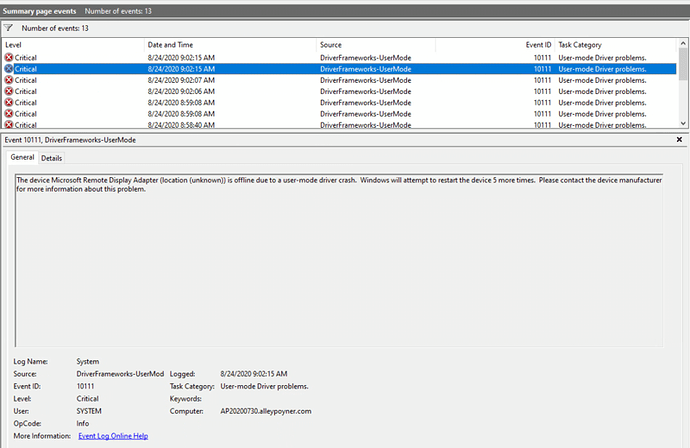Click the critical icon on the 9:02:06 AM row

pos(9,91)
